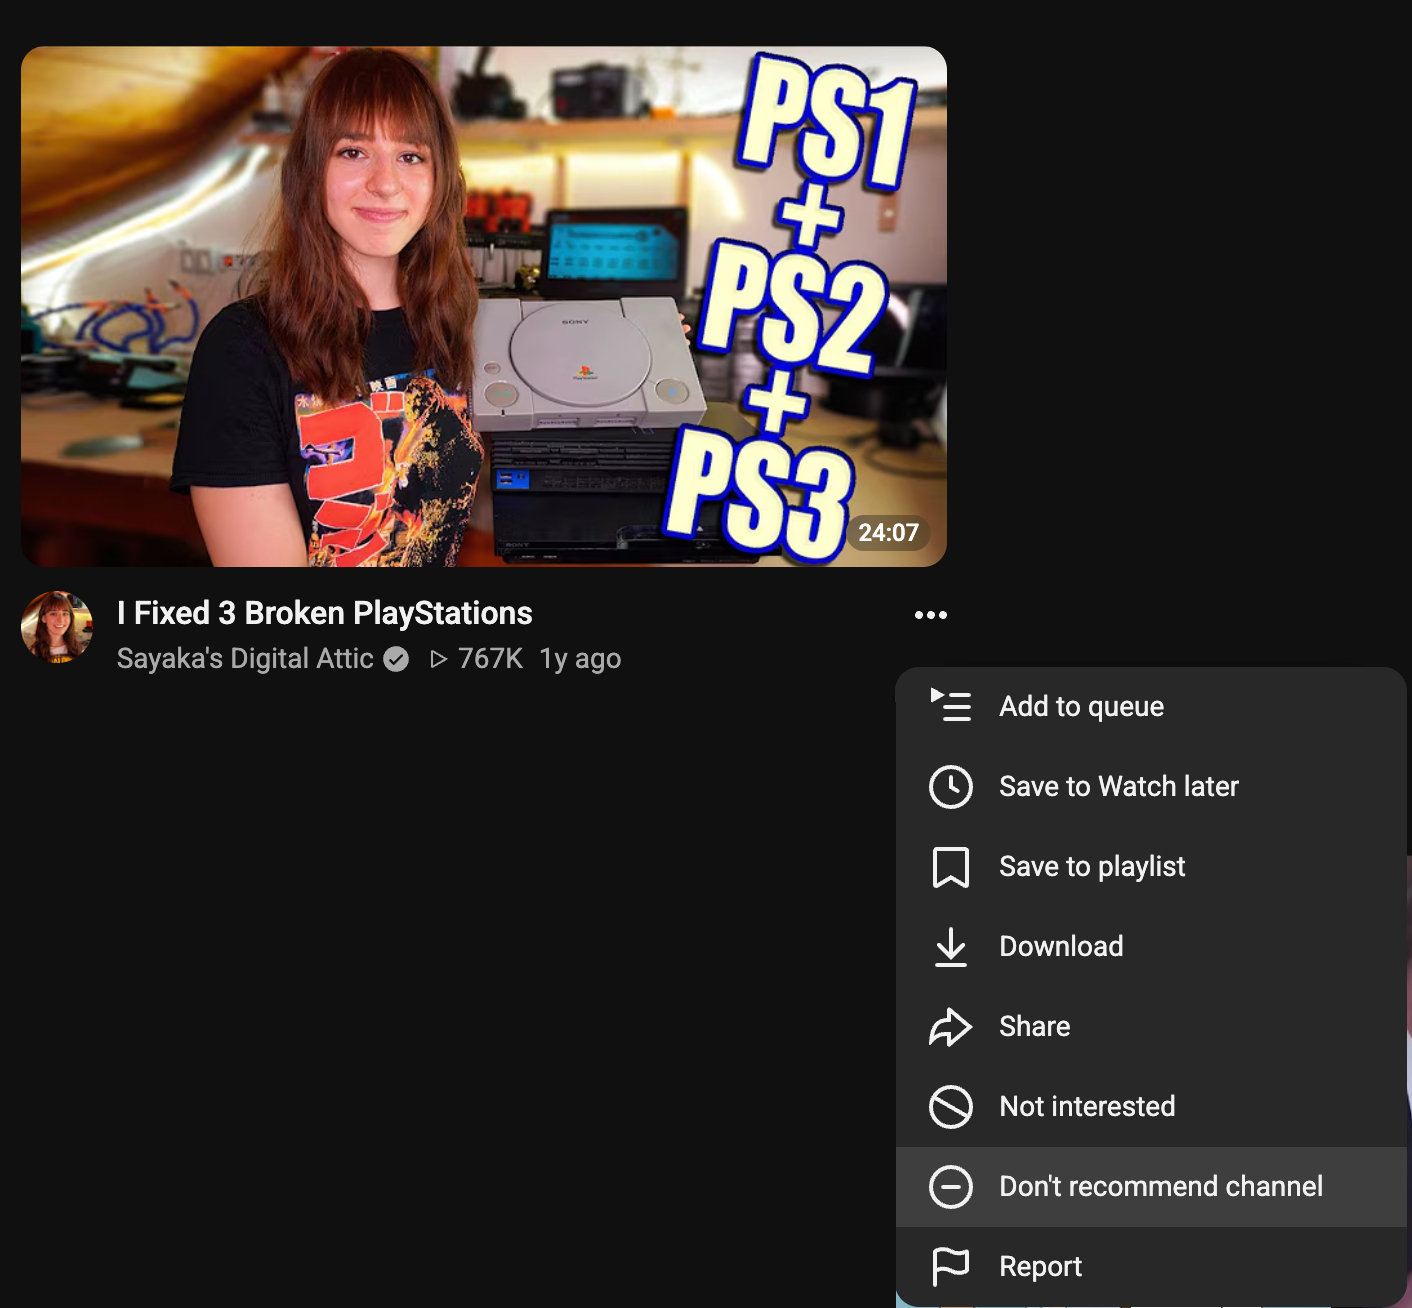Viewport: 1412px width, 1308px height.
Task: Choose Add to queue from the menu
Action: [x=1151, y=707]
